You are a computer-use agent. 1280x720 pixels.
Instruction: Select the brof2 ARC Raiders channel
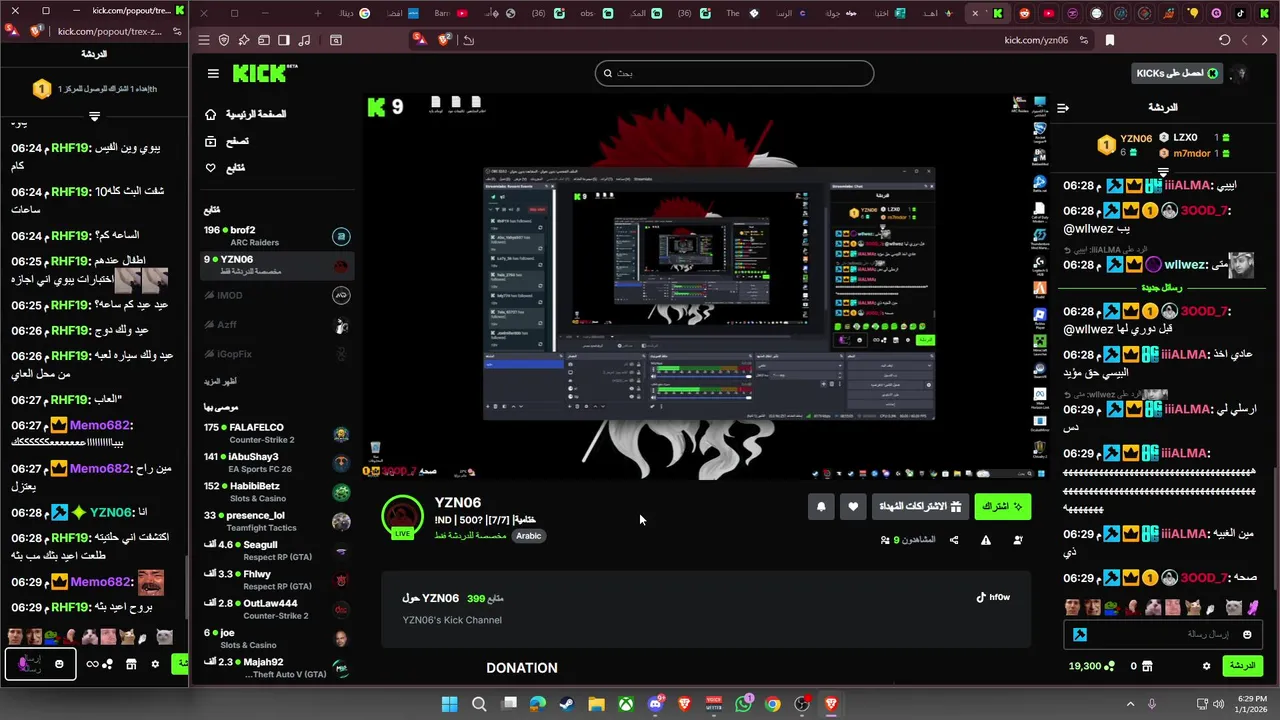(x=276, y=236)
